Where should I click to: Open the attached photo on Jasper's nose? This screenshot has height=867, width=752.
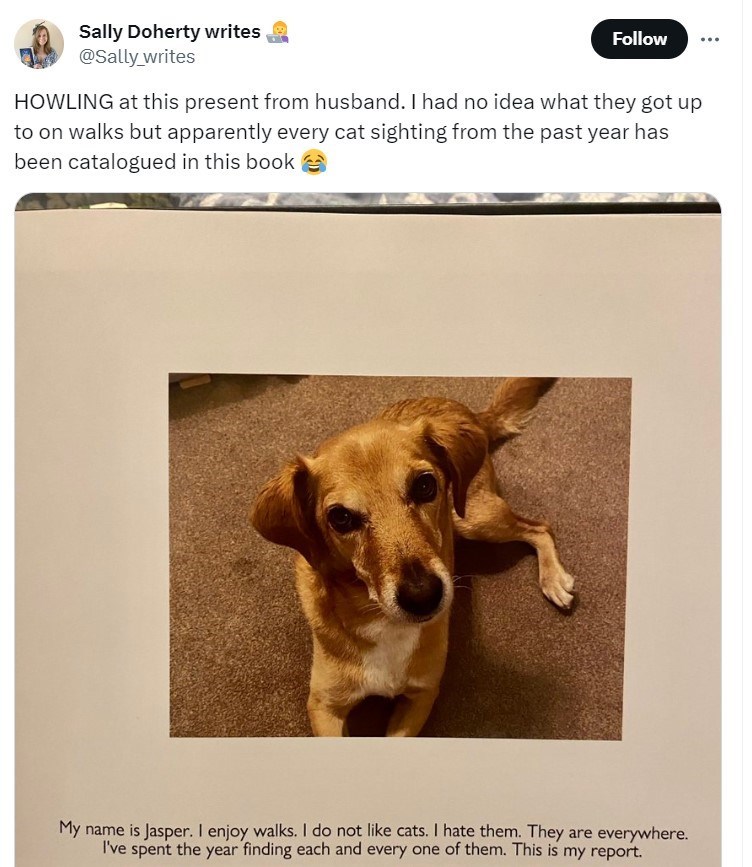[x=419, y=593]
